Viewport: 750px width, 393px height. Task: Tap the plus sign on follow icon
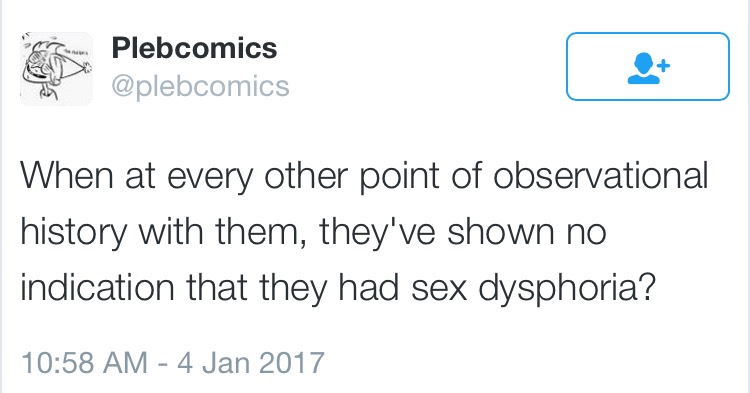[x=663, y=65]
